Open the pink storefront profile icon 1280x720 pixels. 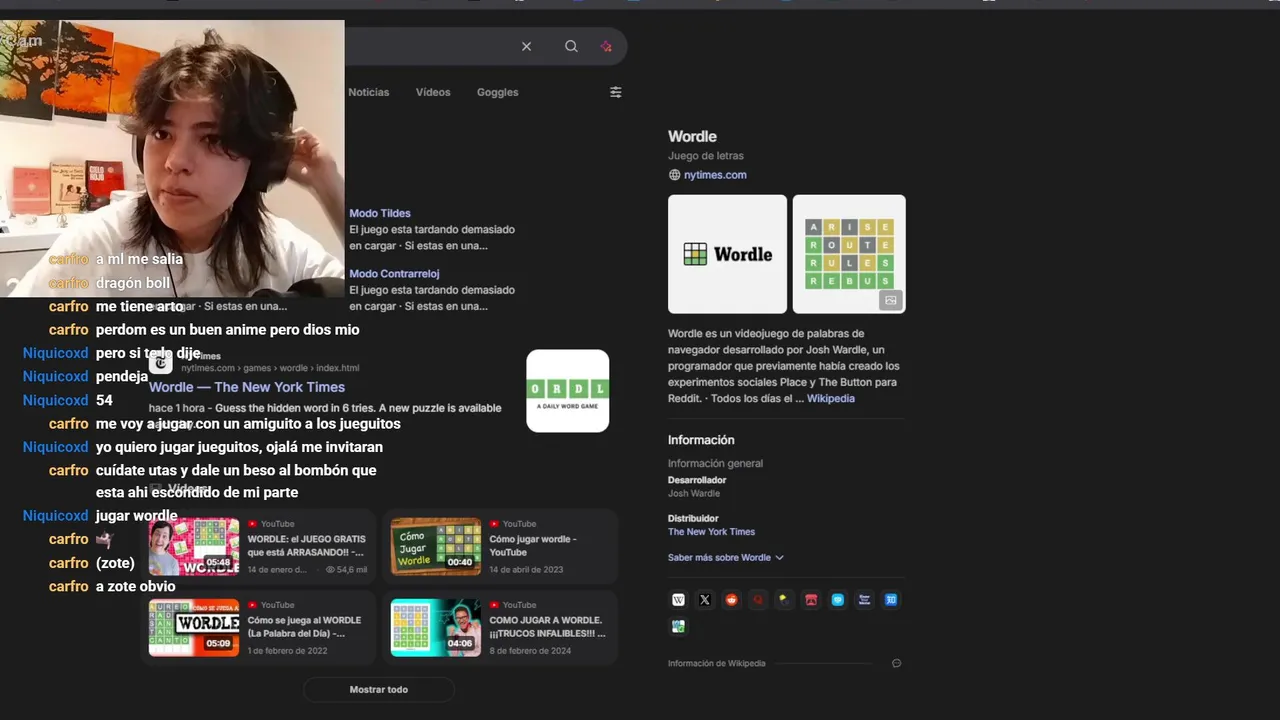coord(811,600)
